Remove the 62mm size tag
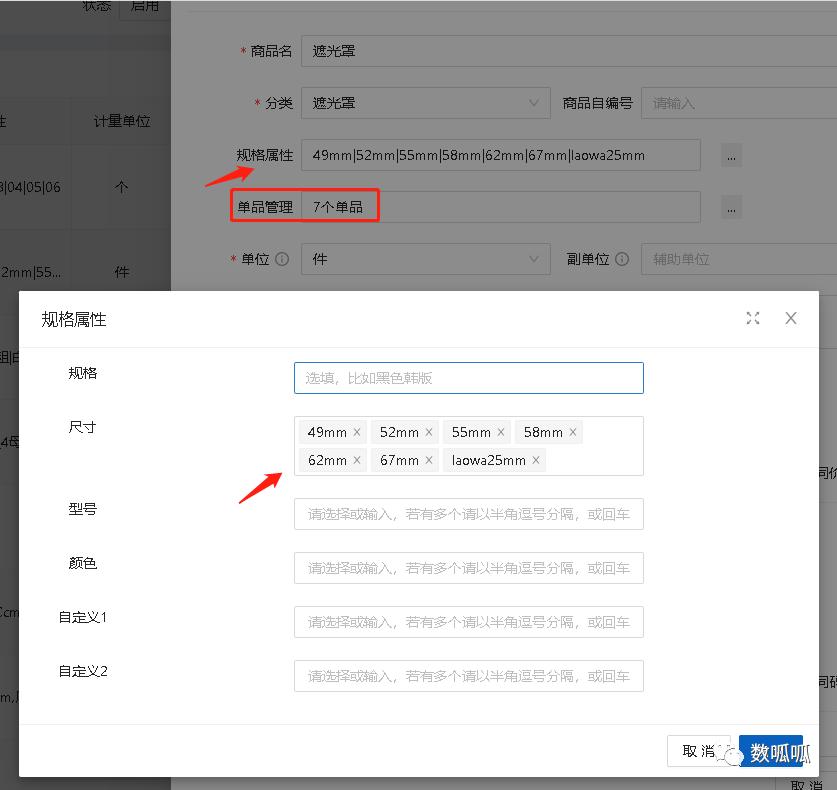This screenshot has height=790, width=837. 358,460
